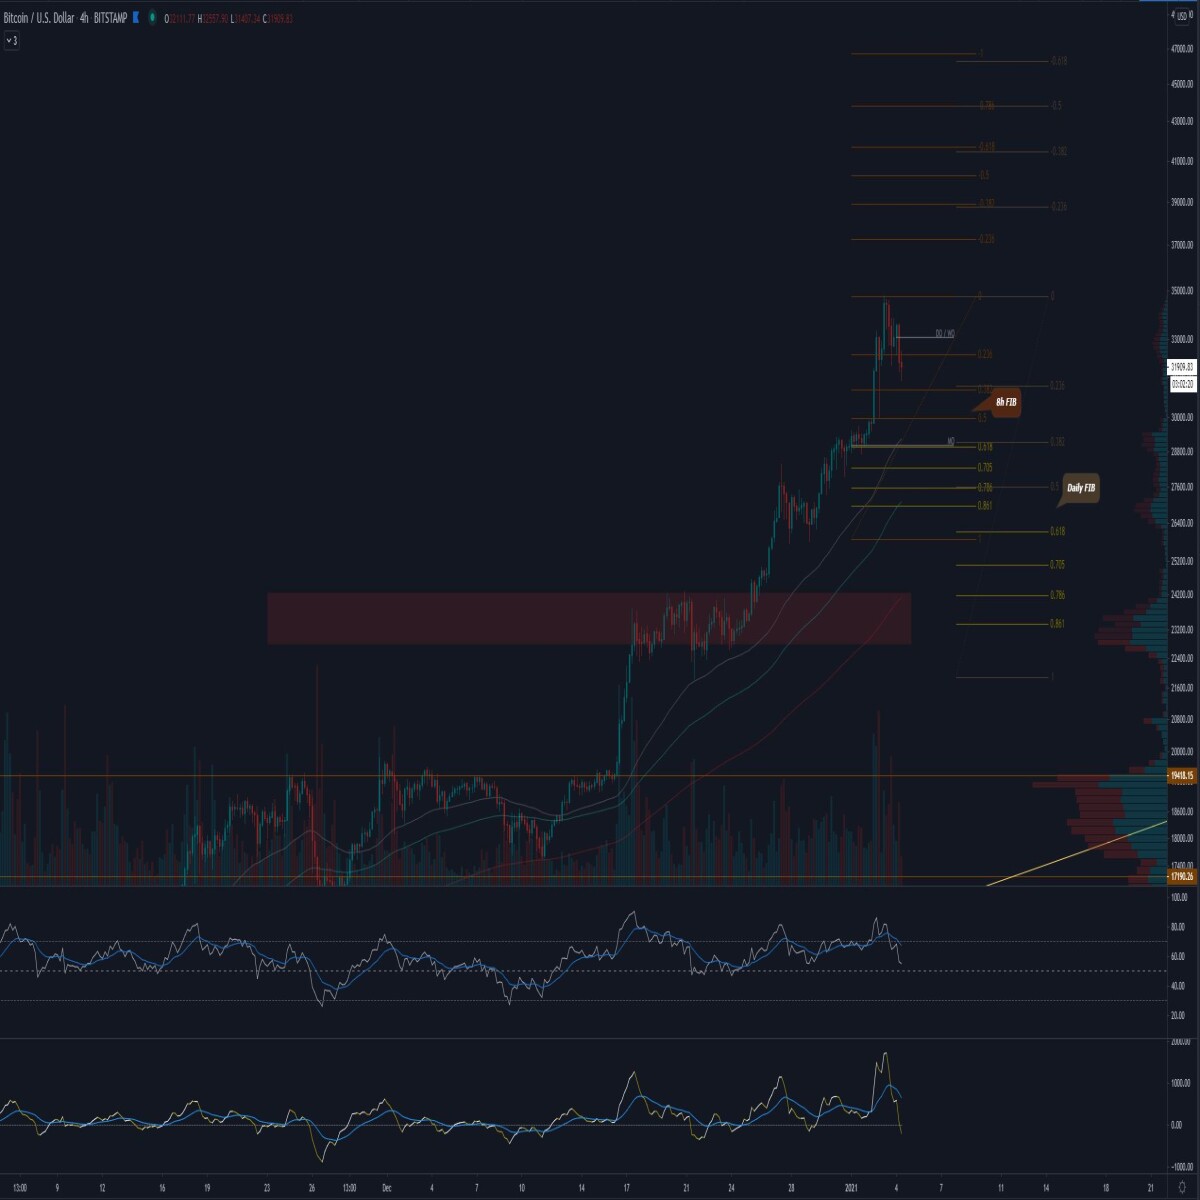Select the MO horizontal line label
1200x1200 pixels.
[x=951, y=440]
